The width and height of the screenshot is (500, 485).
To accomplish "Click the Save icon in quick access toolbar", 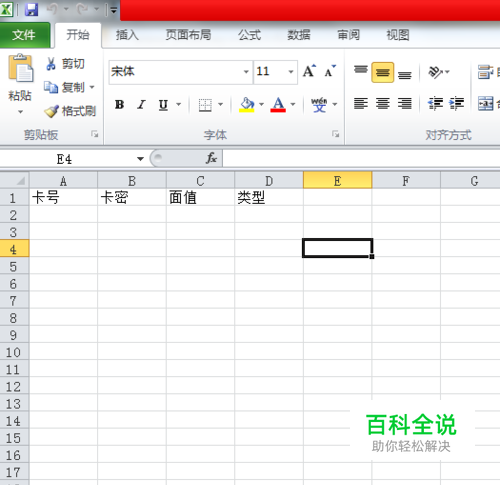I will (x=31, y=9).
